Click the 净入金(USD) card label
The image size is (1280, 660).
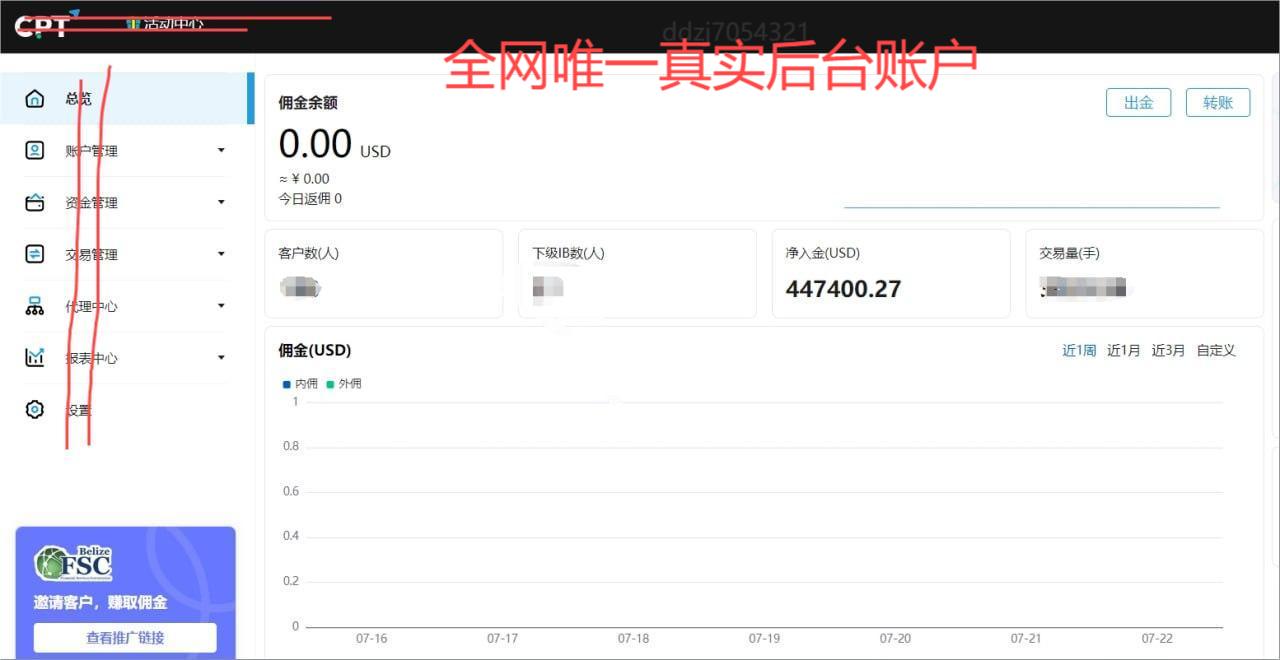pyautogui.click(x=823, y=253)
